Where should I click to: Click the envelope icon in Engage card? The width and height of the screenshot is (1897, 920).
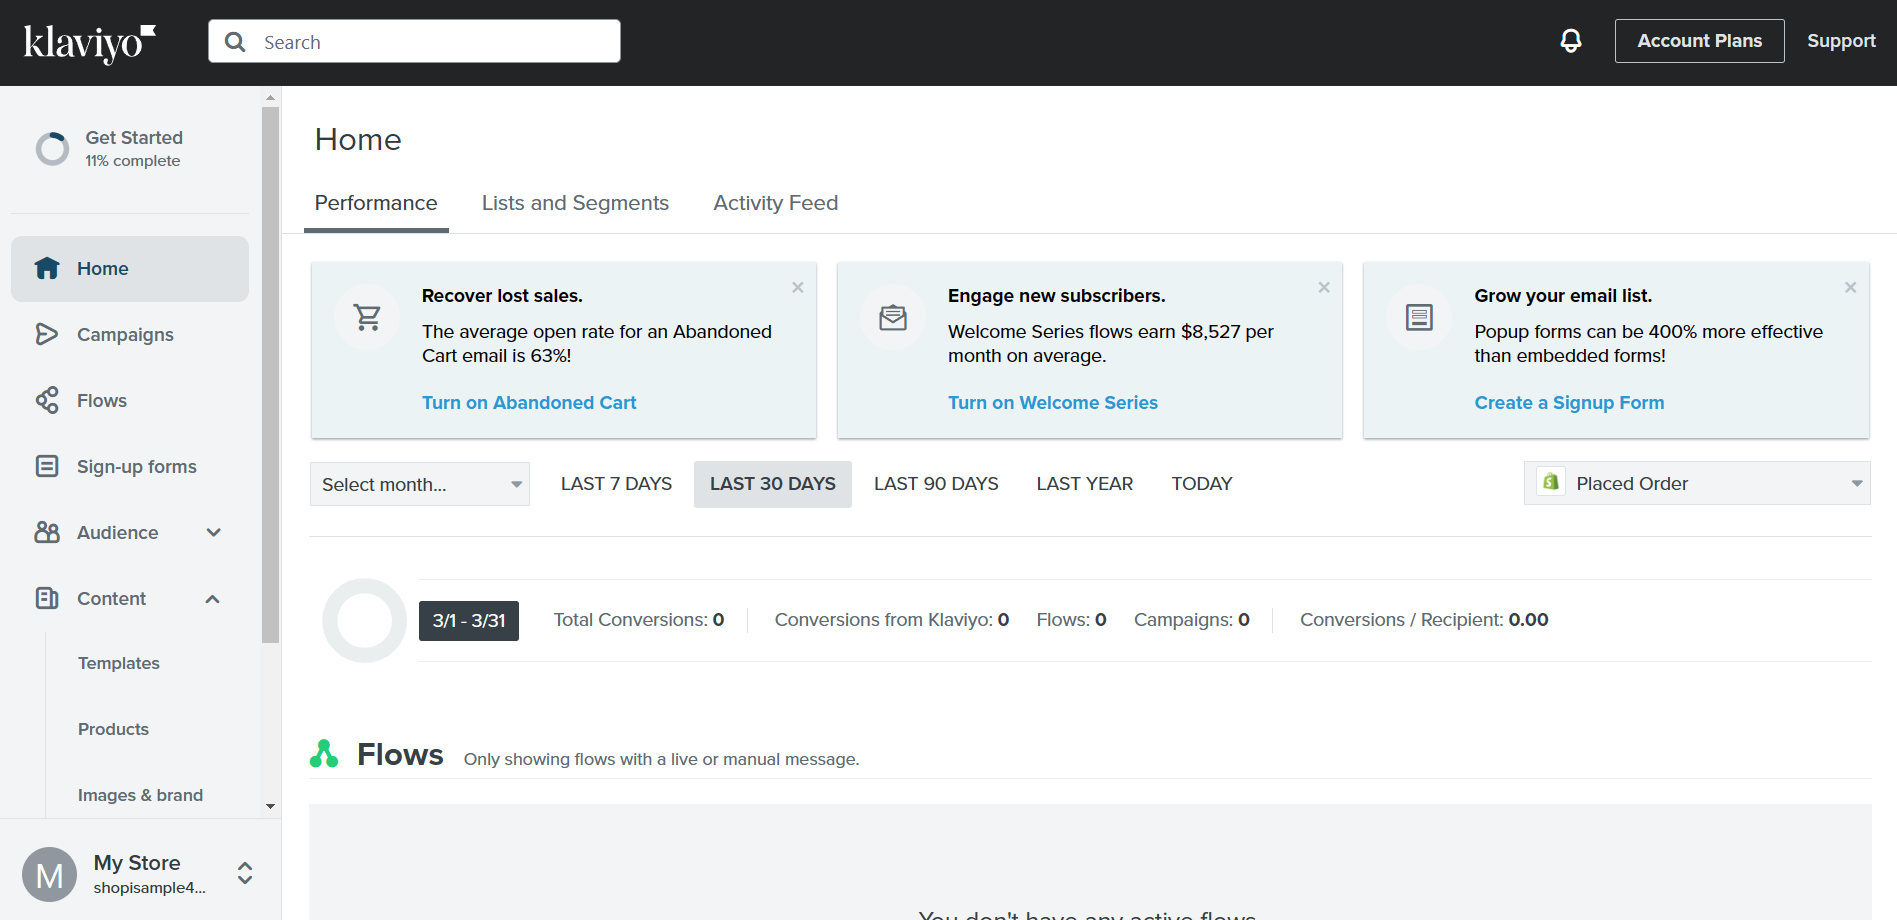pyautogui.click(x=893, y=317)
